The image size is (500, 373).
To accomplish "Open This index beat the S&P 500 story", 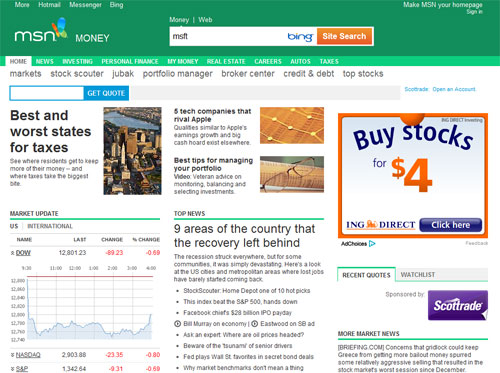I will [x=240, y=302].
